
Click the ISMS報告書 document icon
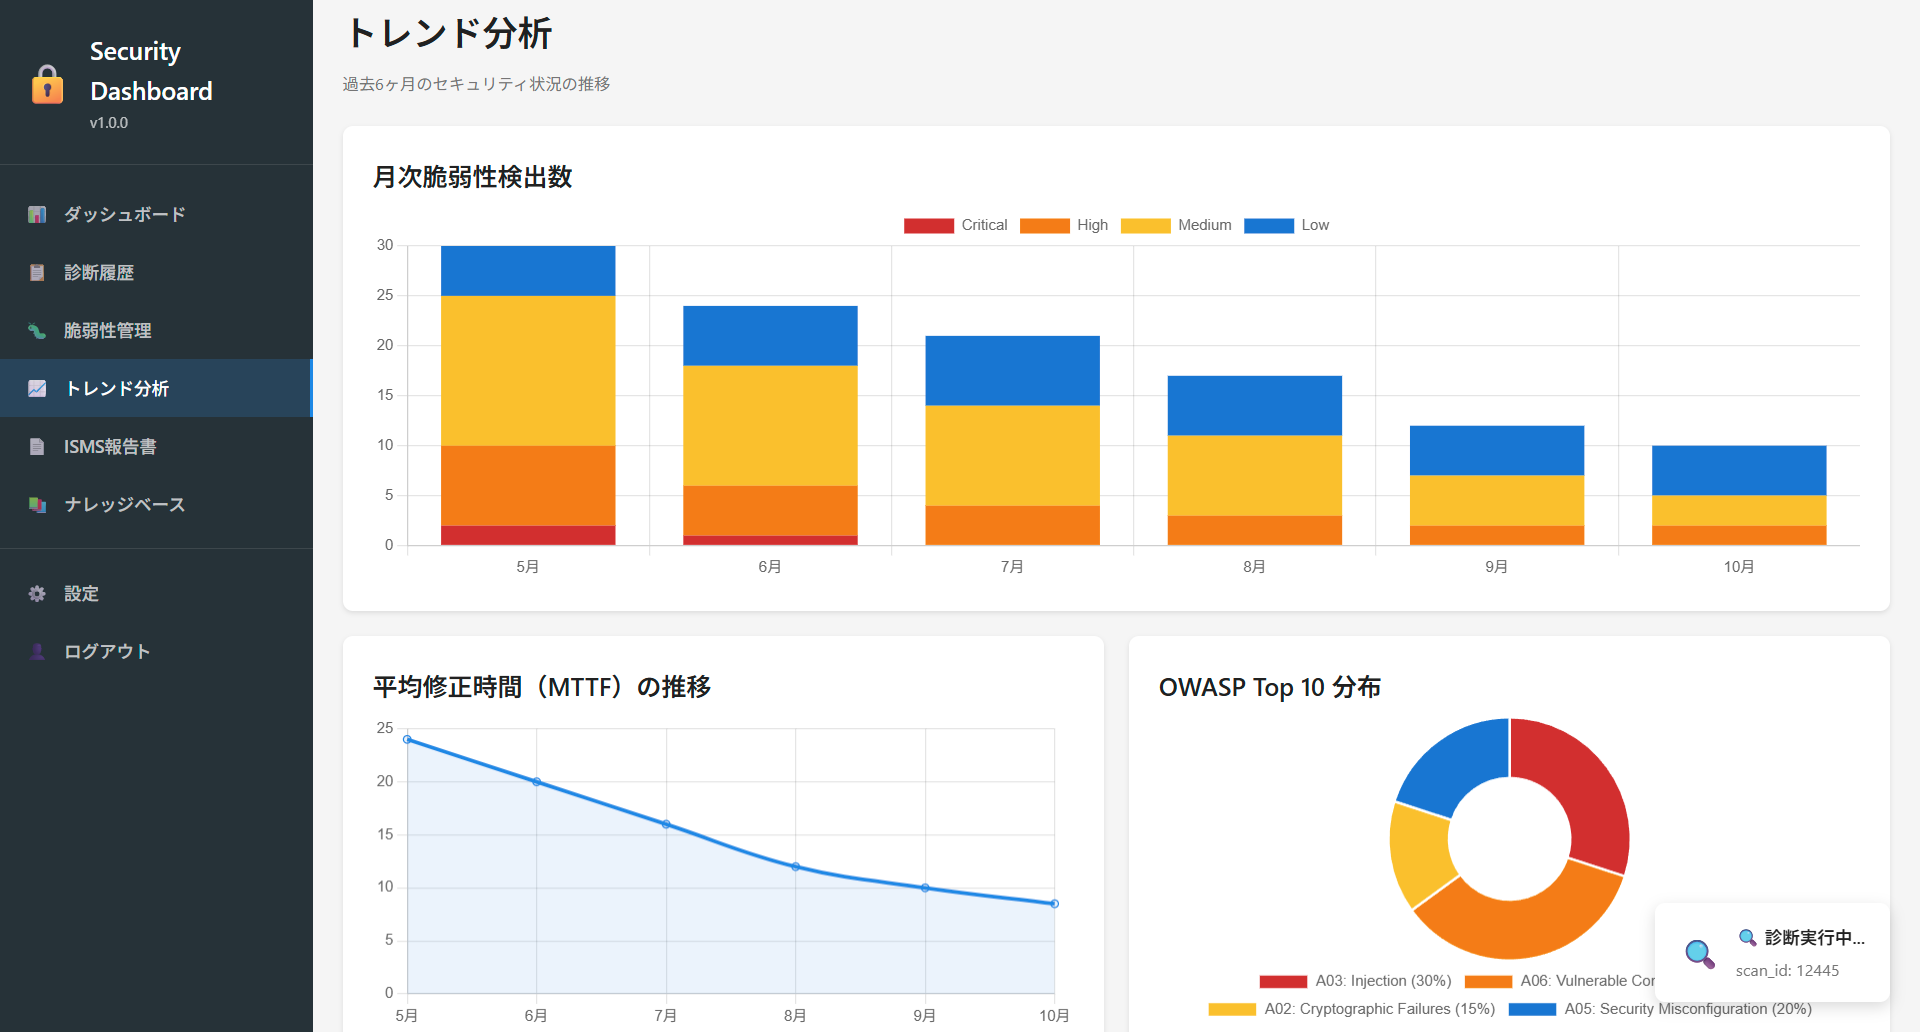(37, 447)
